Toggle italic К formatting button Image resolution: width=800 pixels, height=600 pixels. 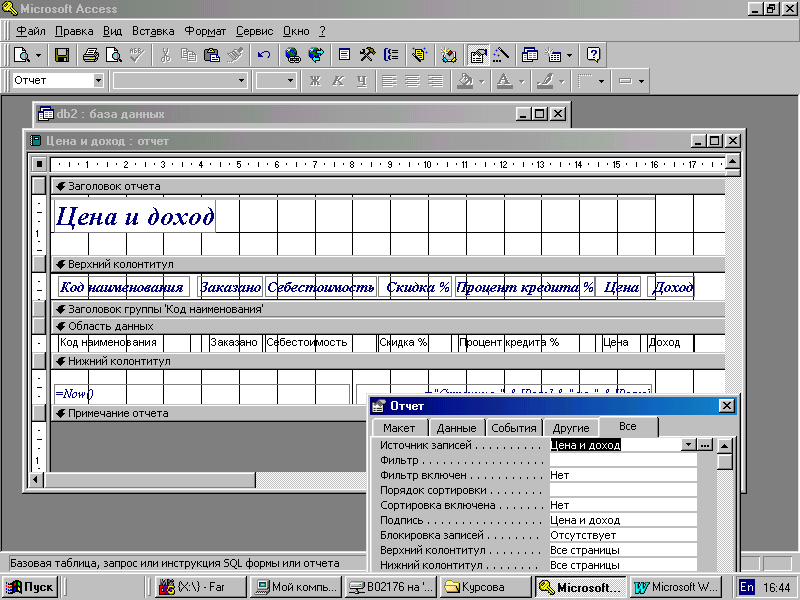point(338,80)
